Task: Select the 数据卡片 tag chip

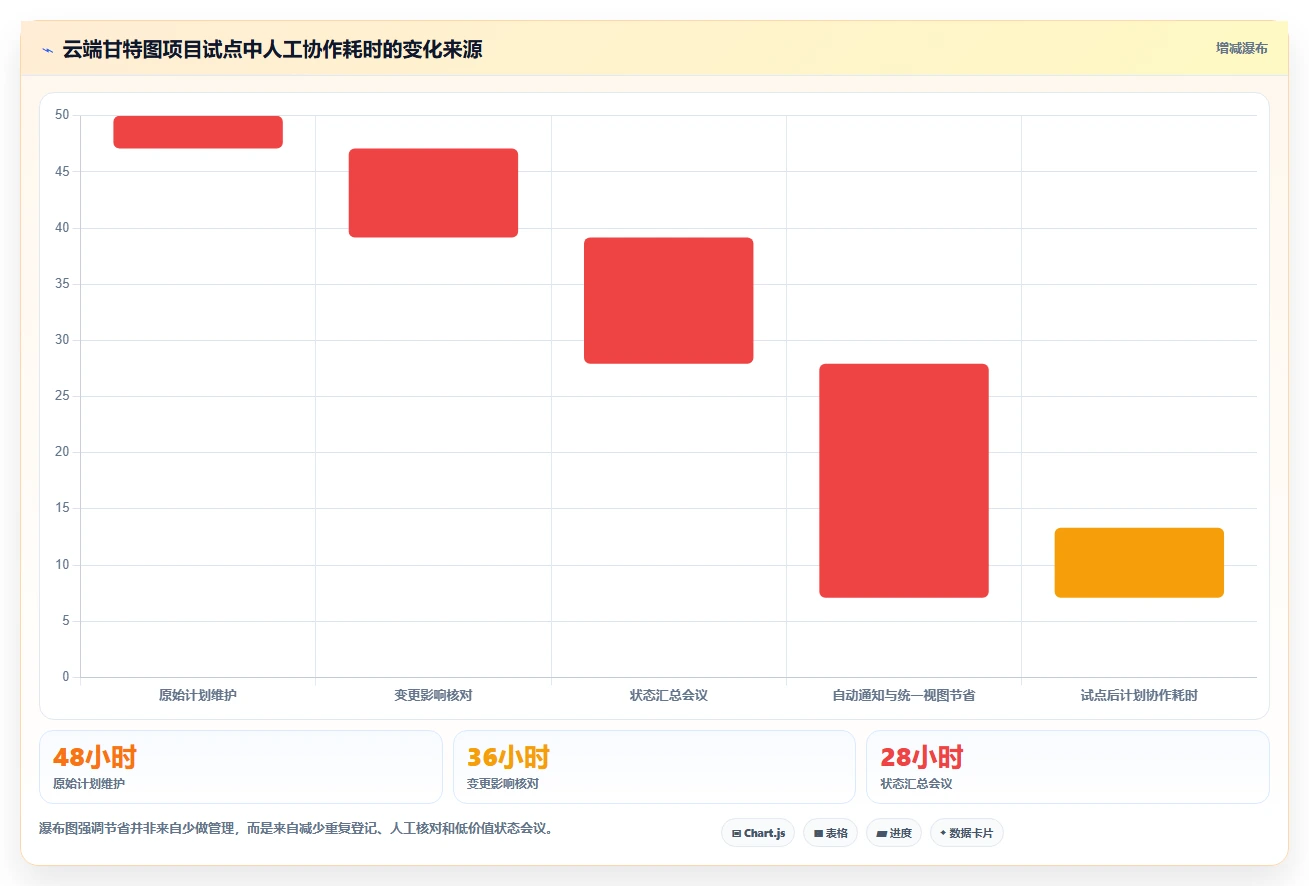Action: click(966, 833)
